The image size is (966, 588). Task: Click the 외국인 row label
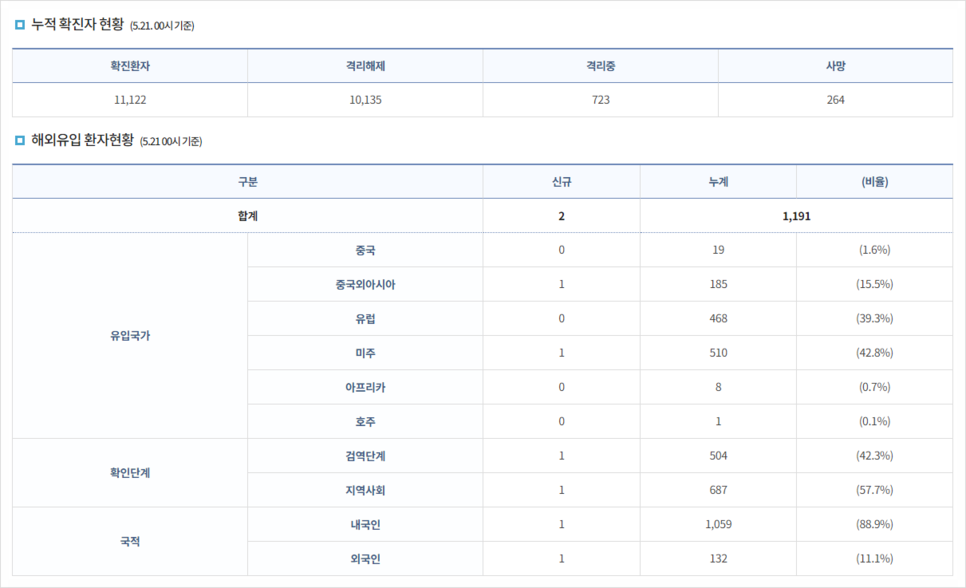365,559
